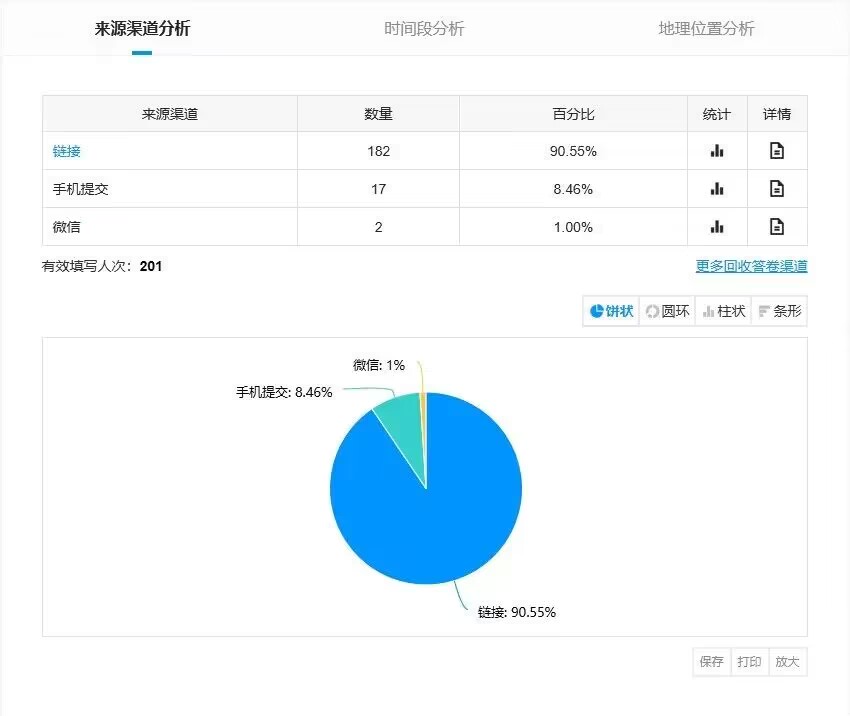The width and height of the screenshot is (850, 716).
Task: Click the 更多回收答卷渠道 link
Action: click(x=751, y=266)
